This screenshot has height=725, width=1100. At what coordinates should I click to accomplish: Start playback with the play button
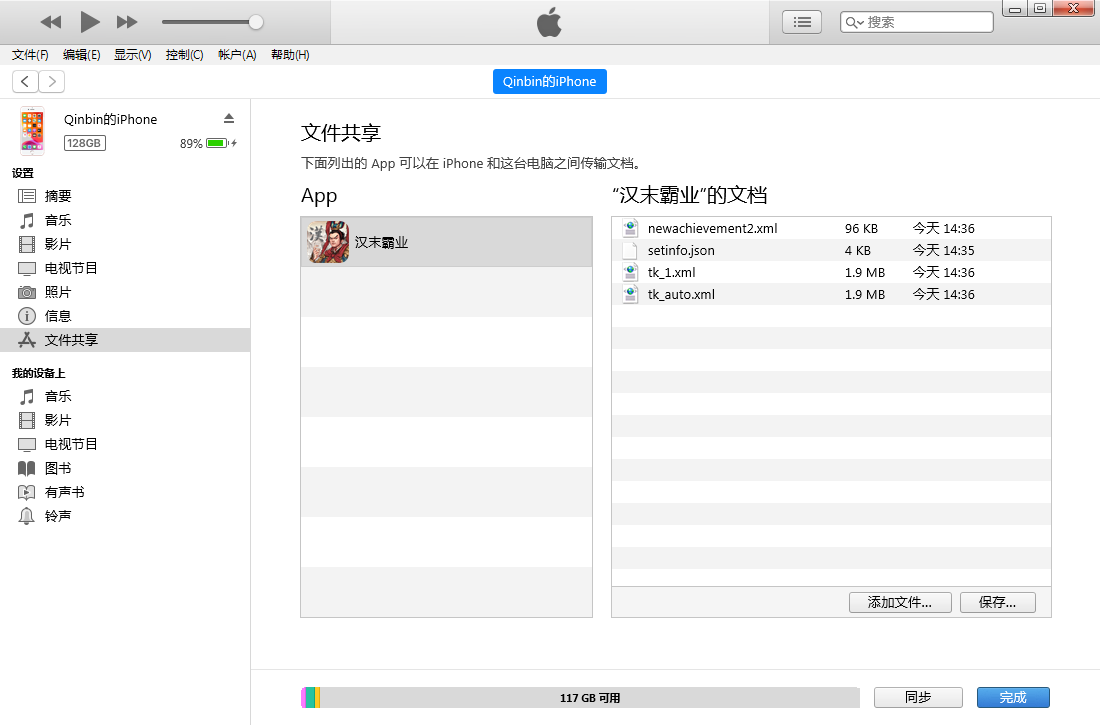pos(89,22)
